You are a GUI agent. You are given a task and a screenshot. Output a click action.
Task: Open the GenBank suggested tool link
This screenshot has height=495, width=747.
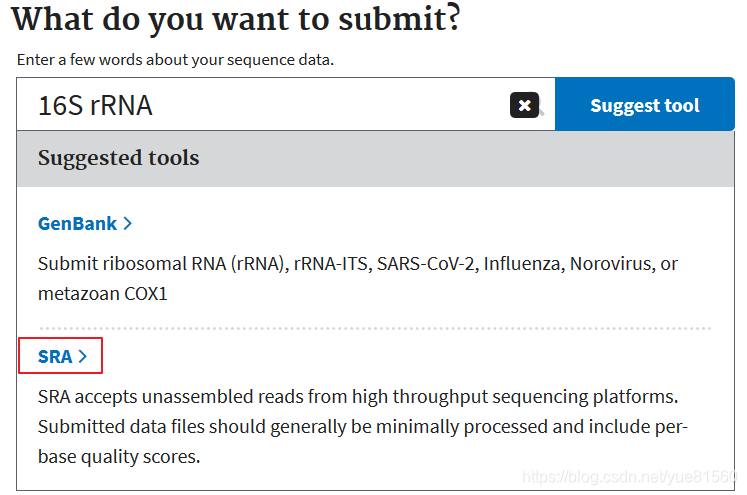click(x=84, y=223)
